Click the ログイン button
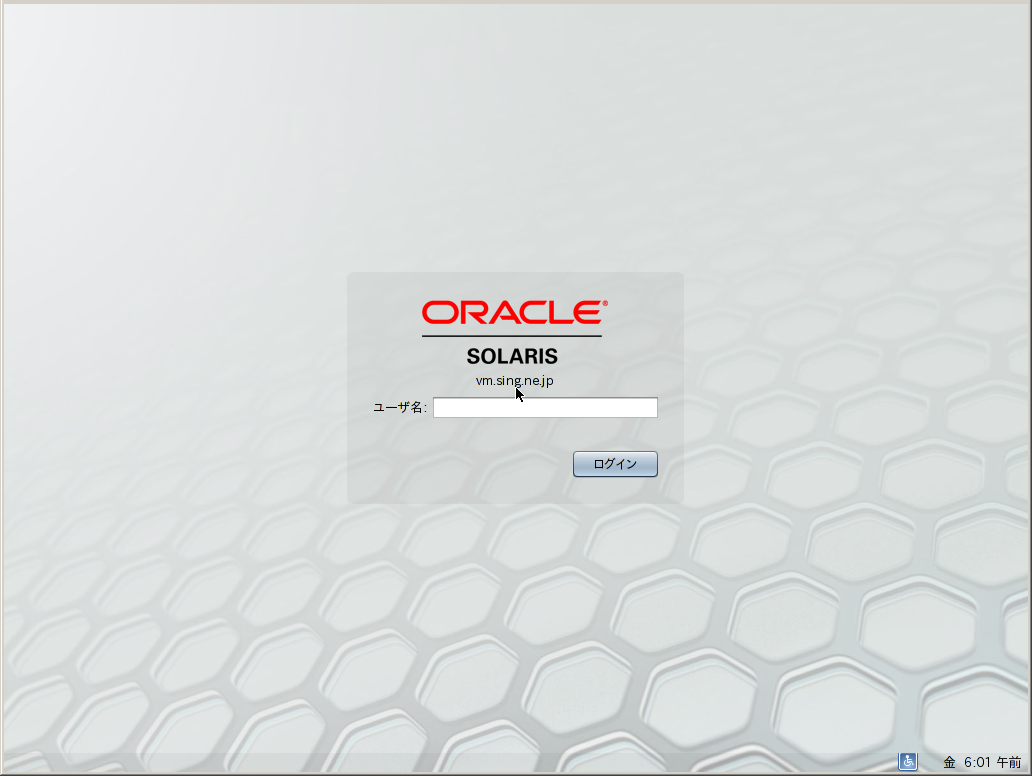The width and height of the screenshot is (1032, 776). [615, 464]
